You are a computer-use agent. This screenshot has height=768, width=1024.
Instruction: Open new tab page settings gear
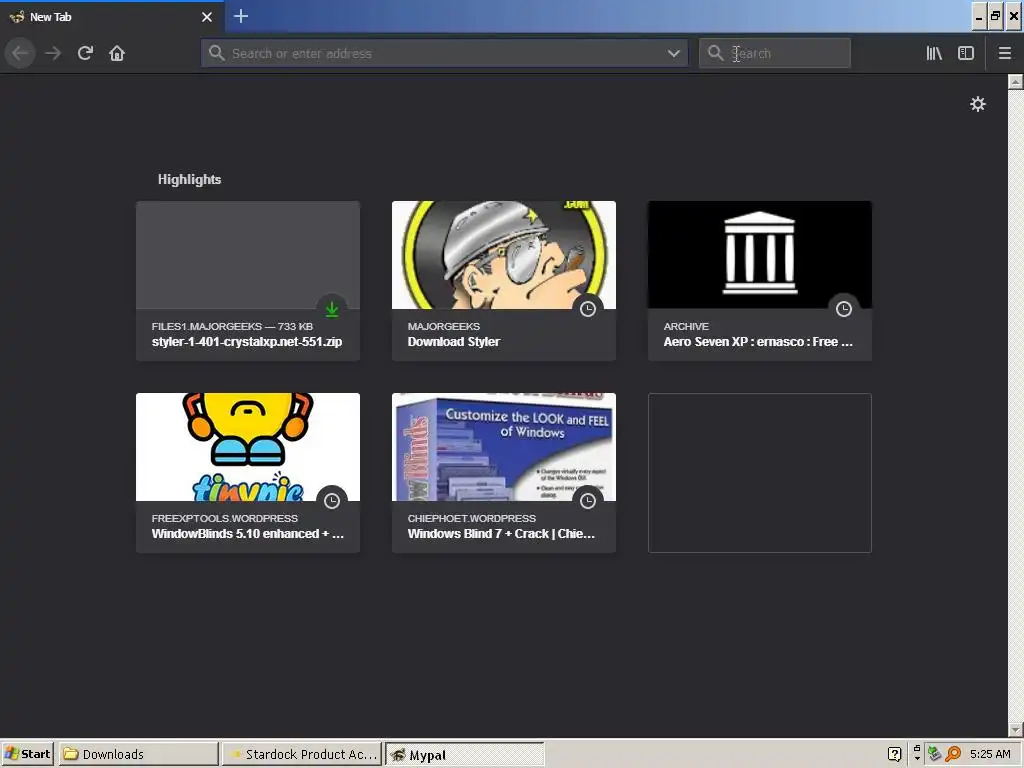click(978, 104)
